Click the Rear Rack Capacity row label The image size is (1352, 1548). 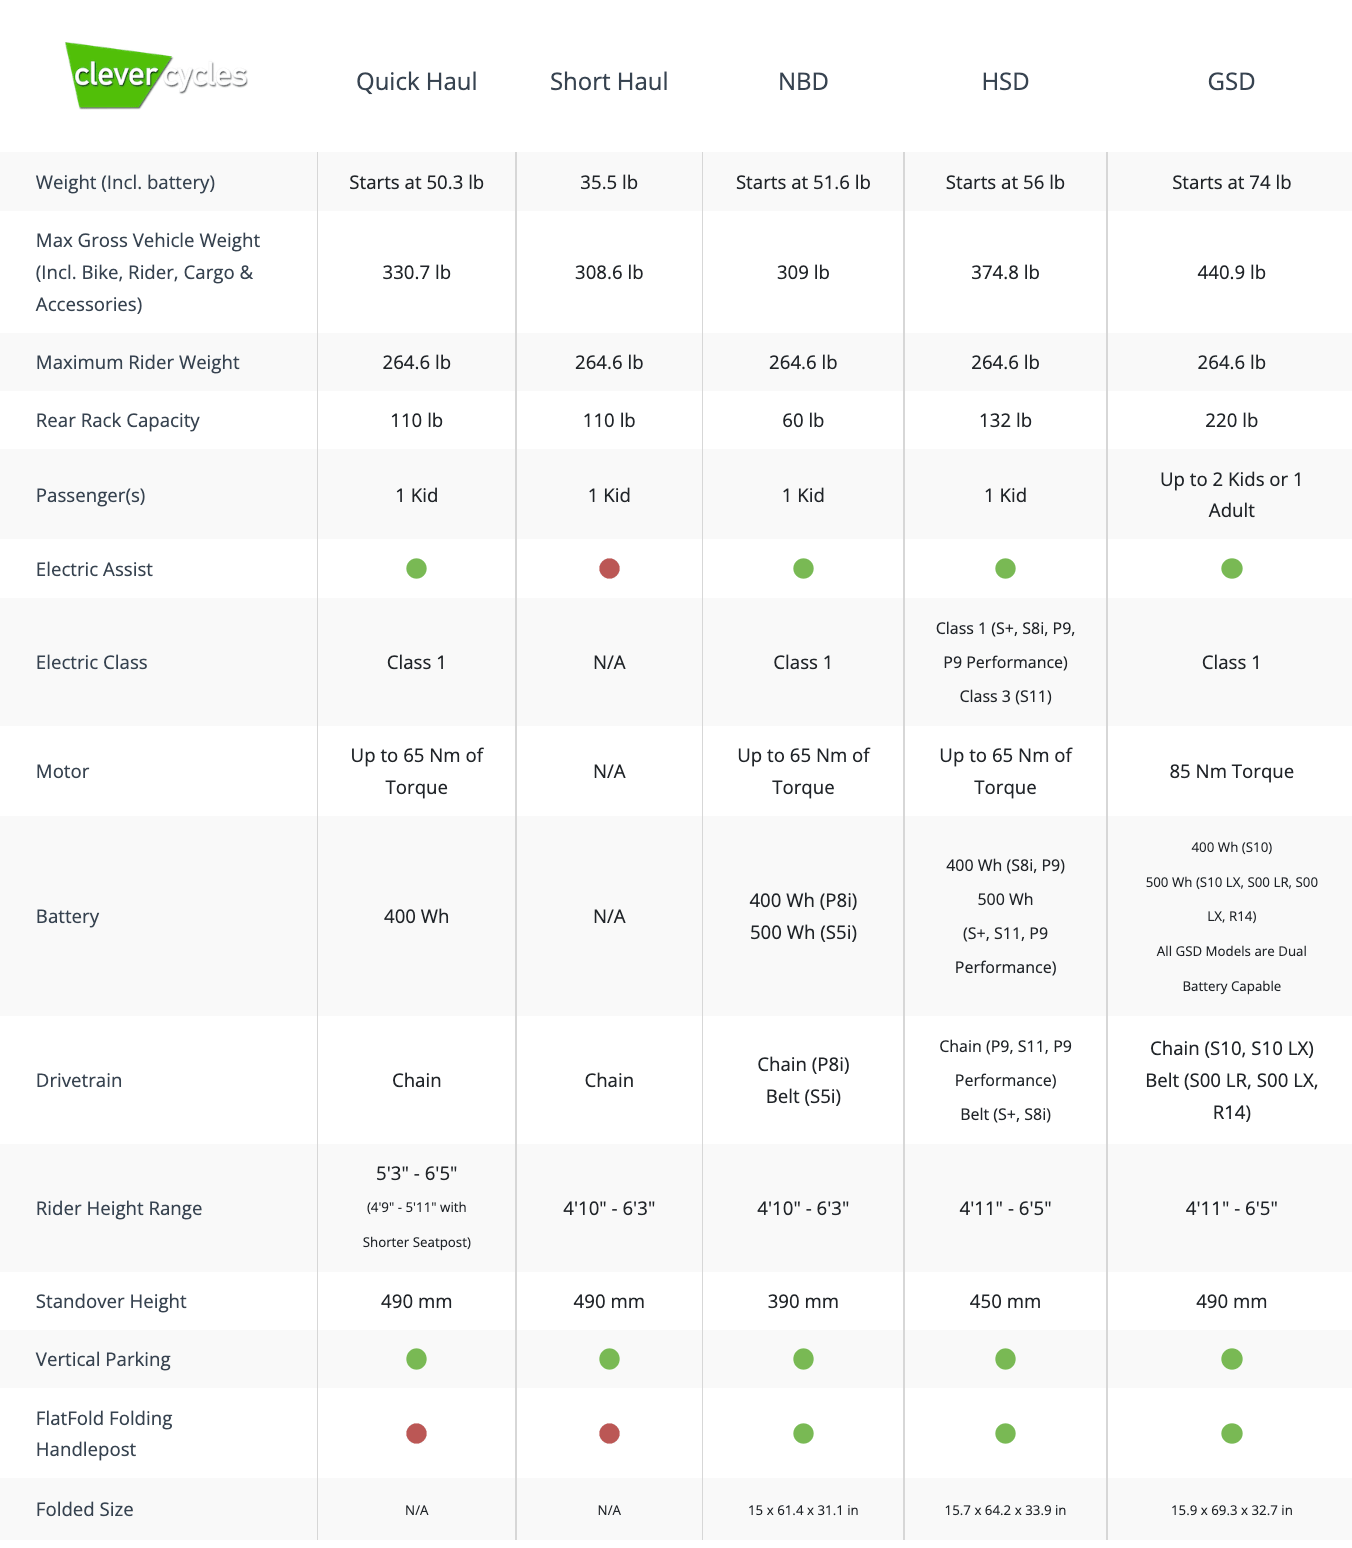118,421
